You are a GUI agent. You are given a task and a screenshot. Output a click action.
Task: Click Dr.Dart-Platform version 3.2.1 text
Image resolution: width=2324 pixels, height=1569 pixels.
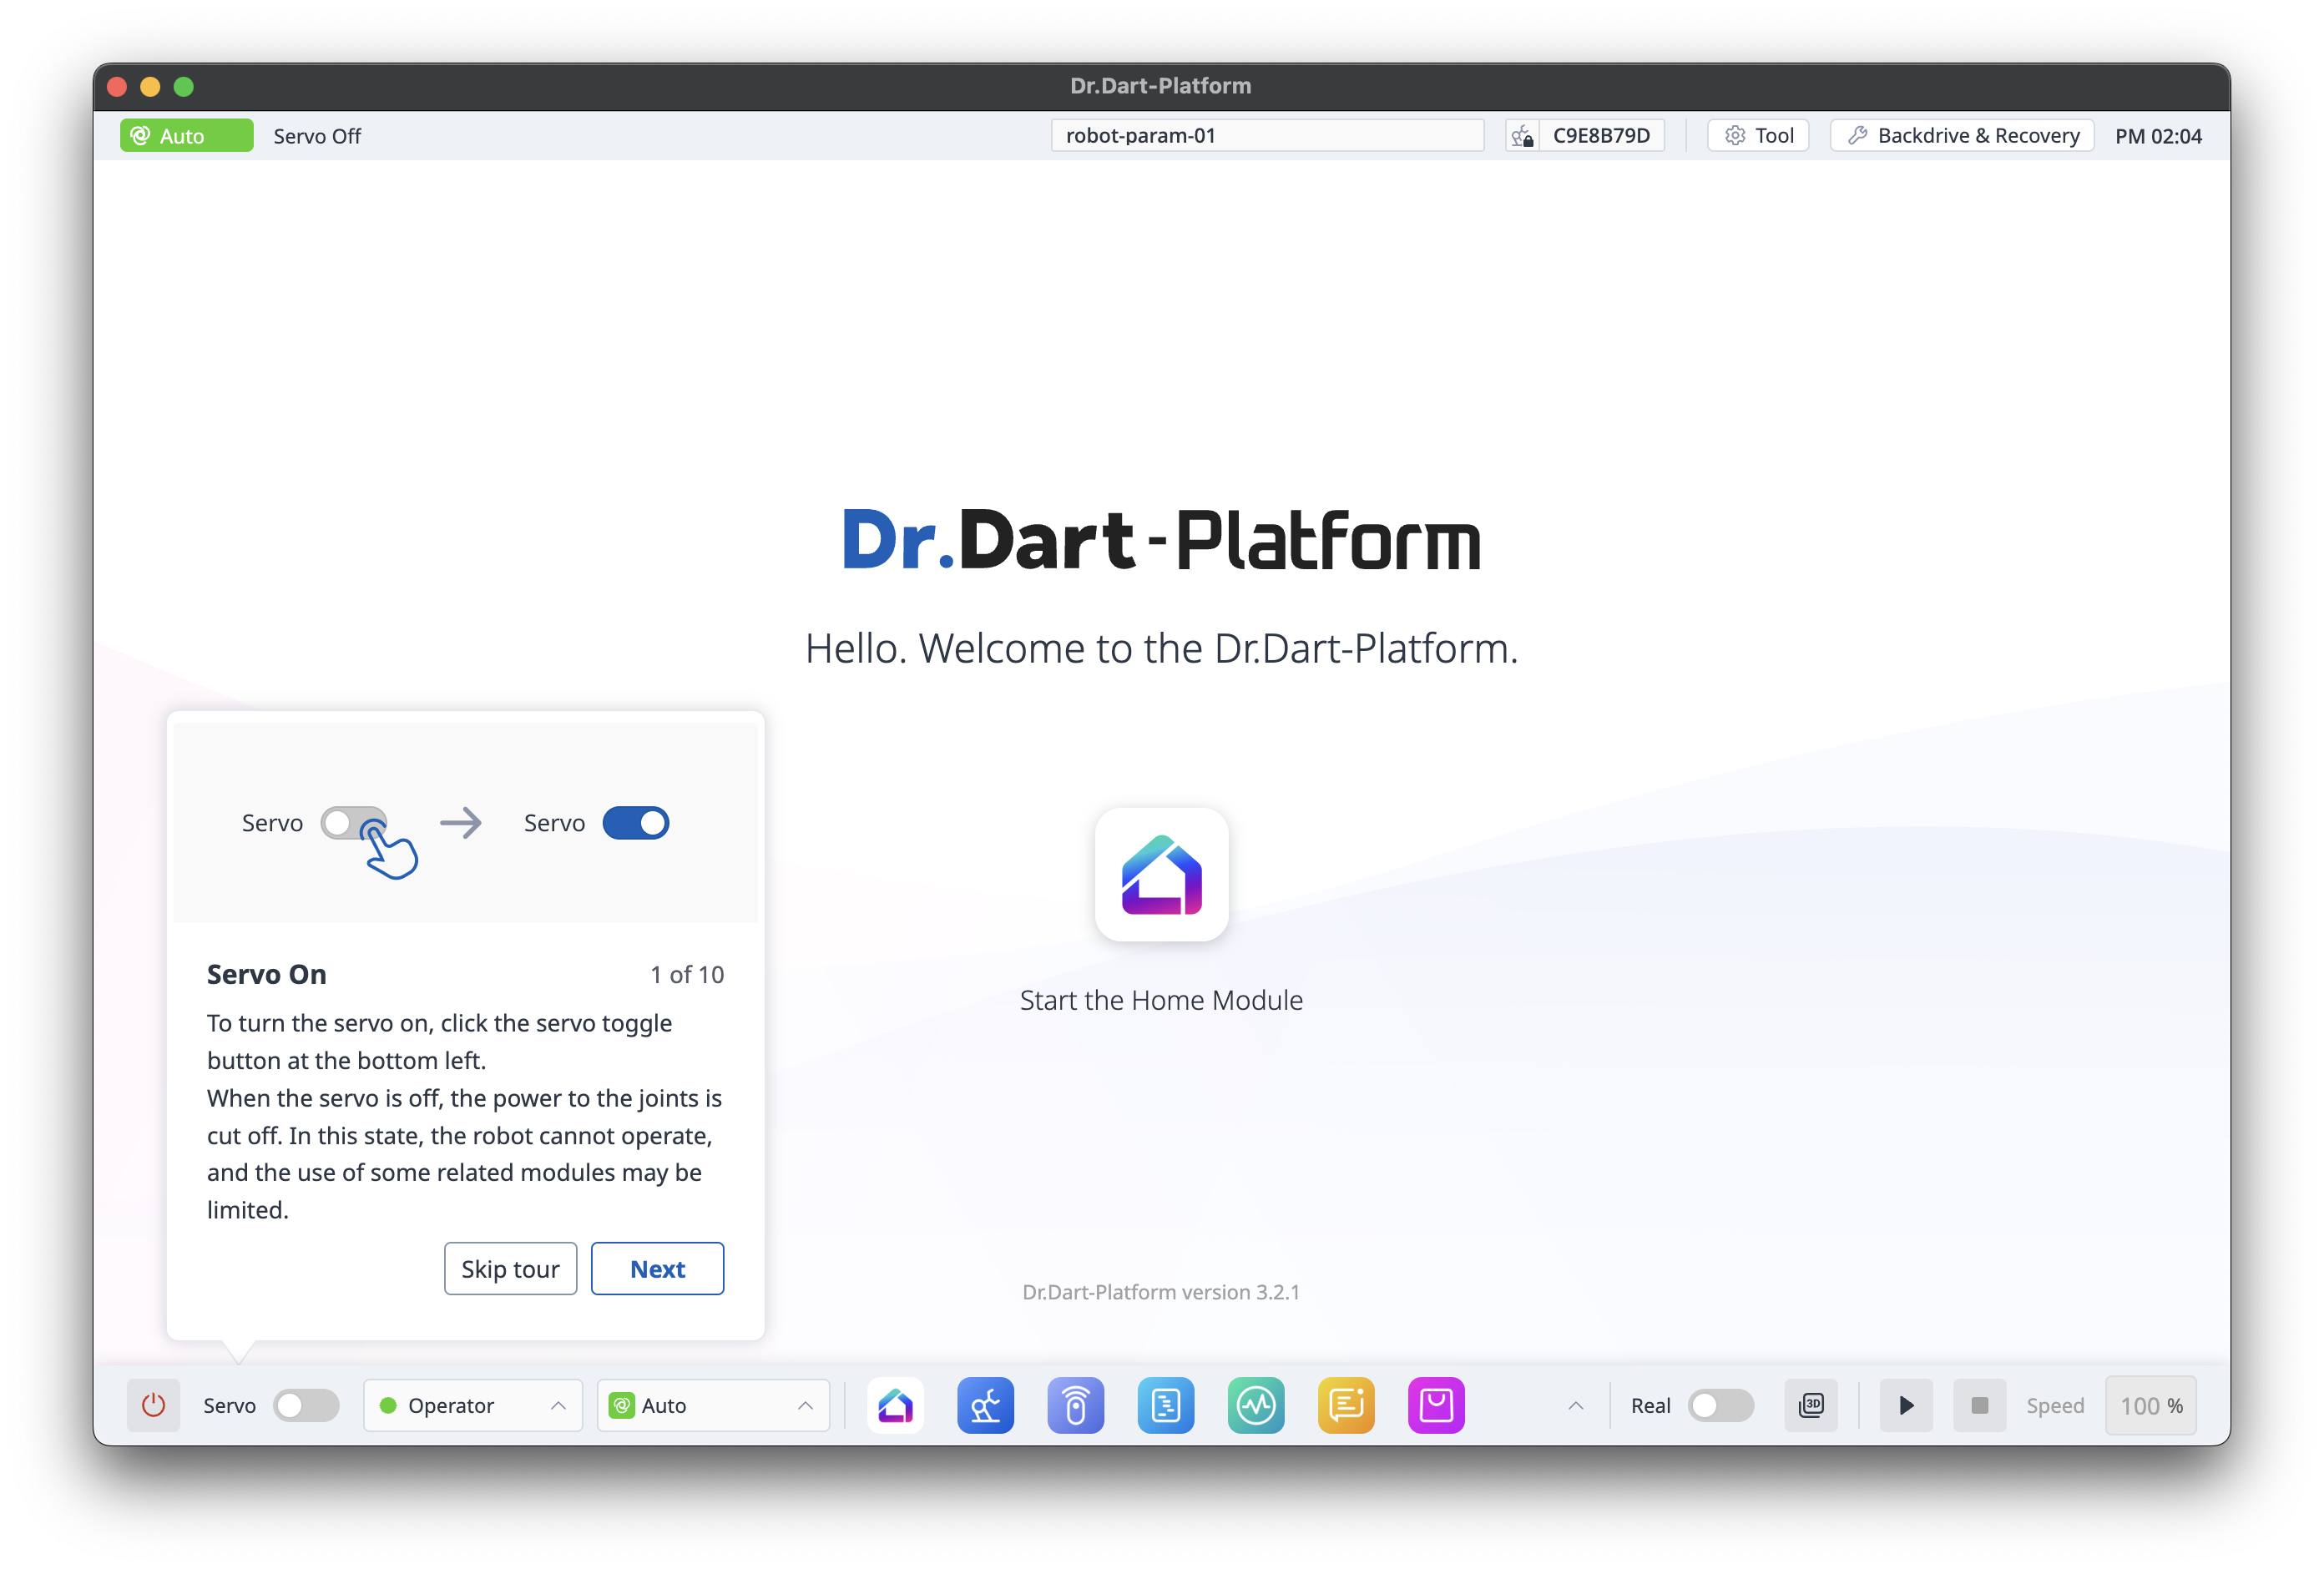click(x=1161, y=1292)
